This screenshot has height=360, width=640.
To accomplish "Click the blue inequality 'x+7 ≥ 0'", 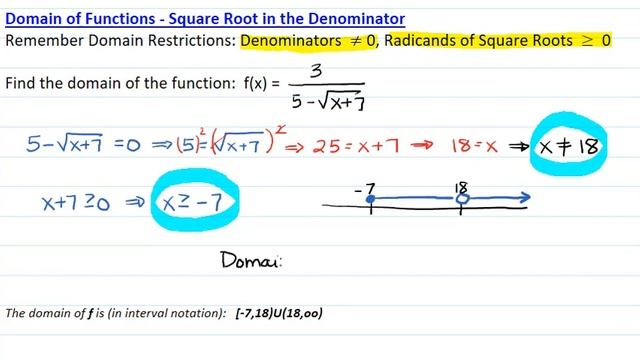I will (76, 202).
